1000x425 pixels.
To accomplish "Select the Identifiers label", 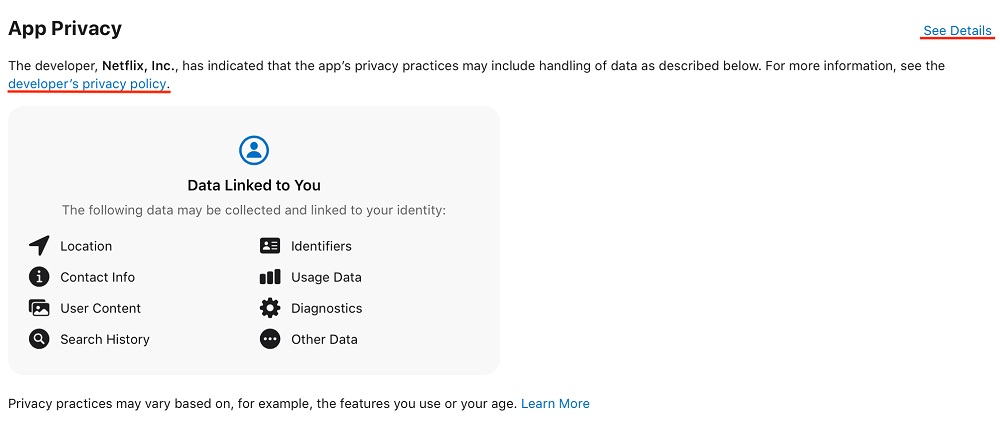I will point(321,246).
